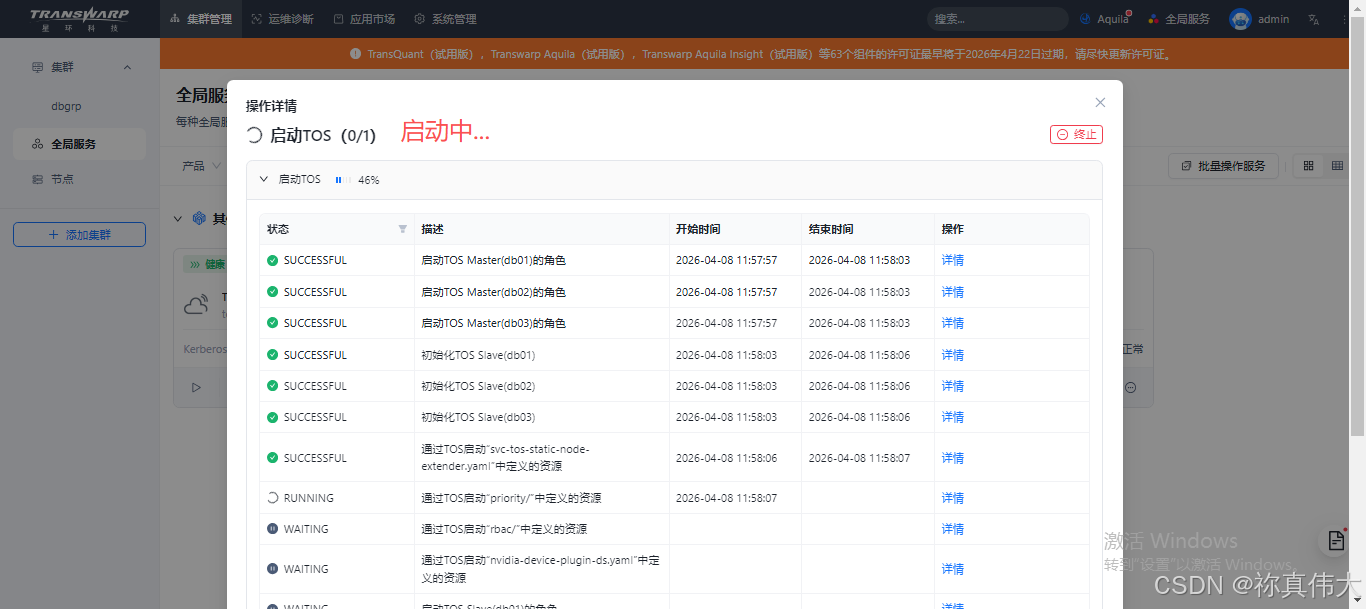Viewport: 1366px width, 609px height.
Task: Click the RUNNING spinner icon
Action: [x=272, y=498]
